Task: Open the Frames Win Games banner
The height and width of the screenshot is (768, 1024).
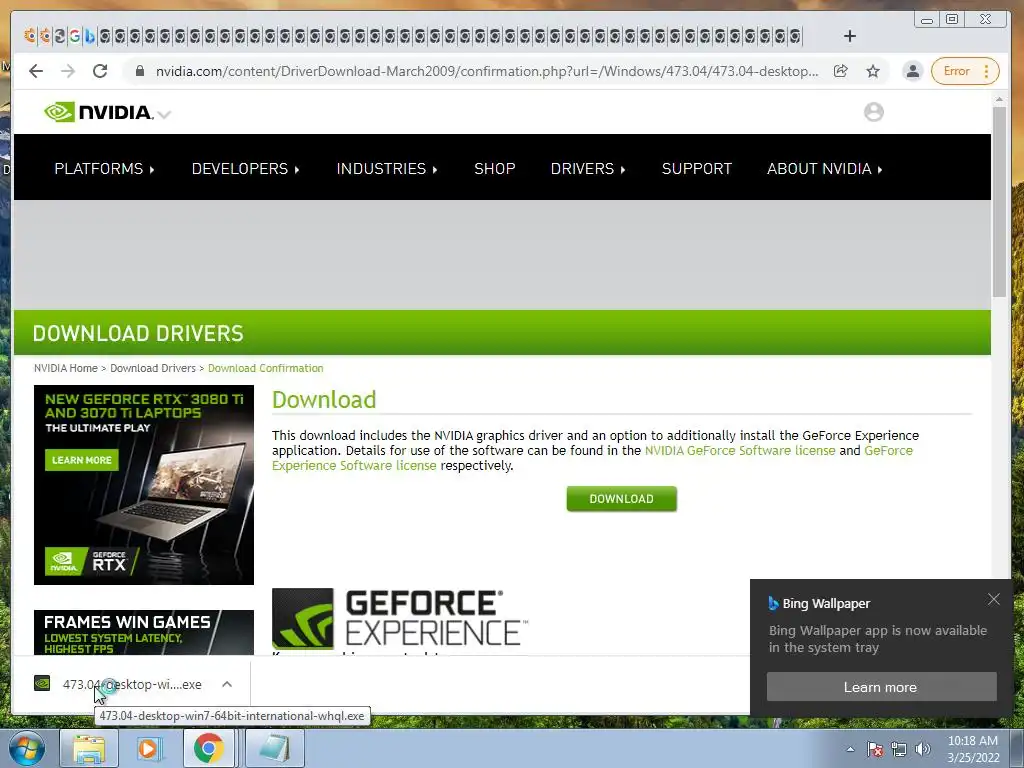Action: click(144, 632)
